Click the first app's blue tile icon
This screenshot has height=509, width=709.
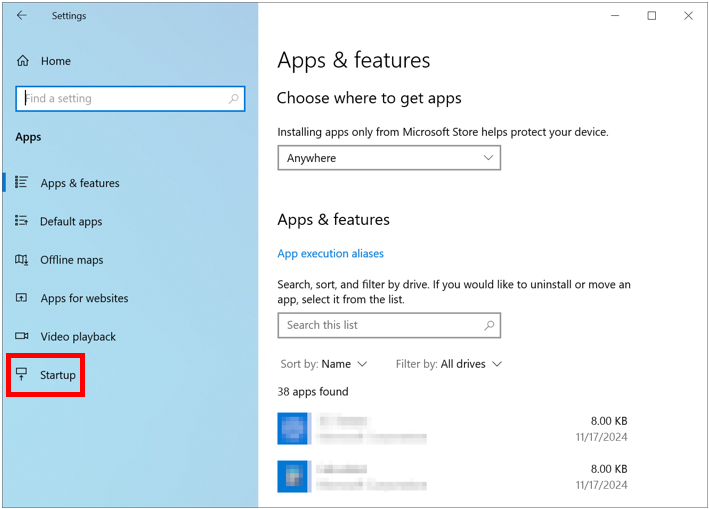pos(293,428)
